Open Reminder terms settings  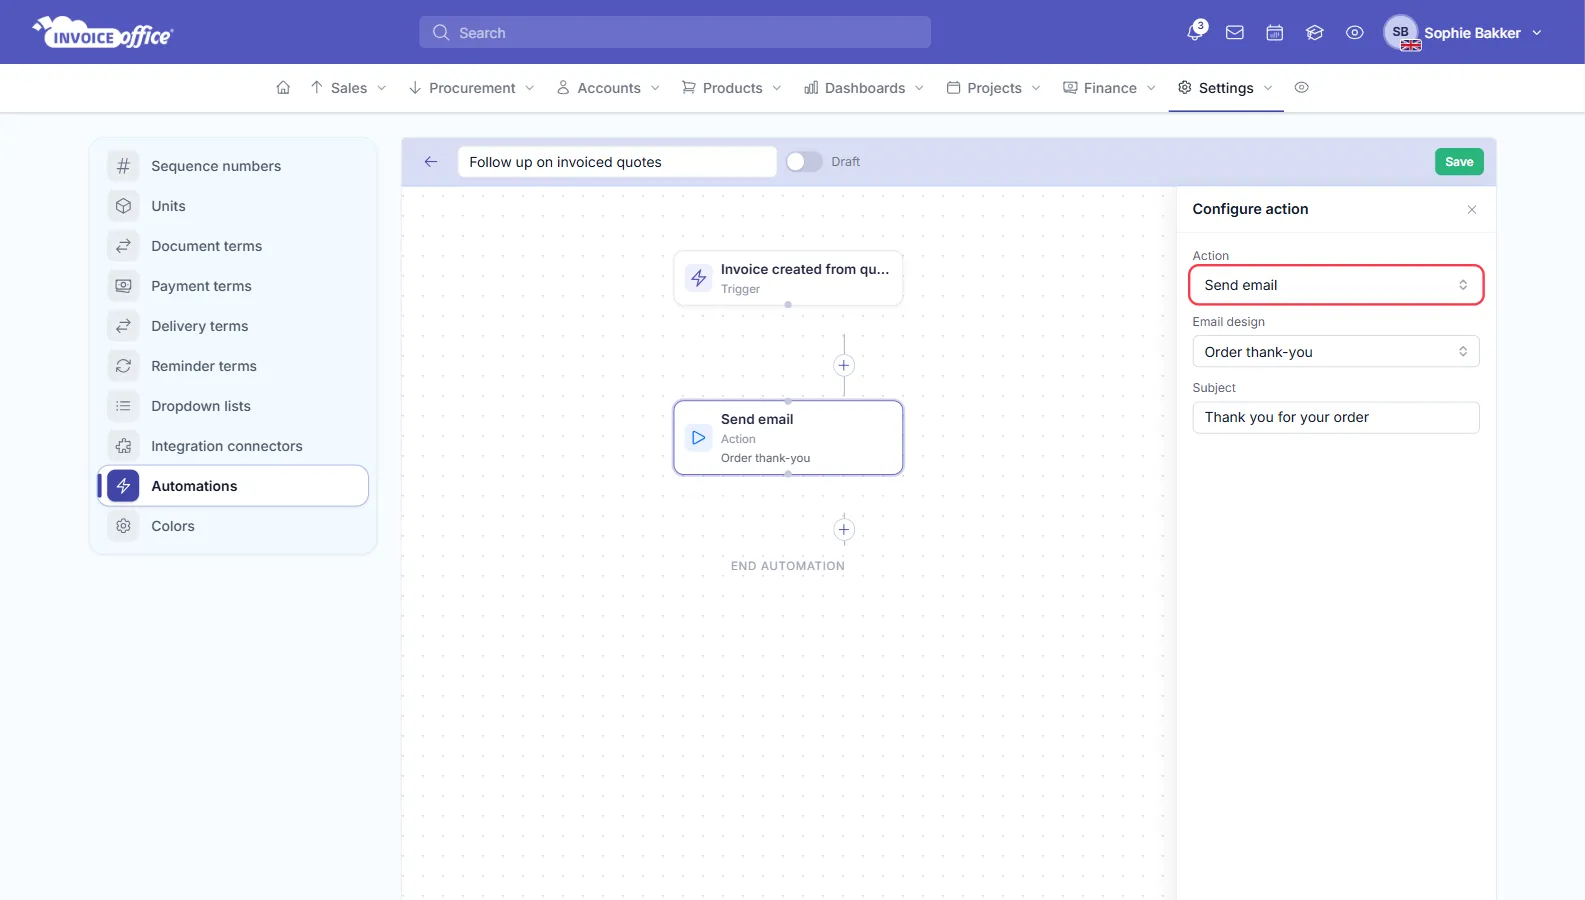(233, 366)
